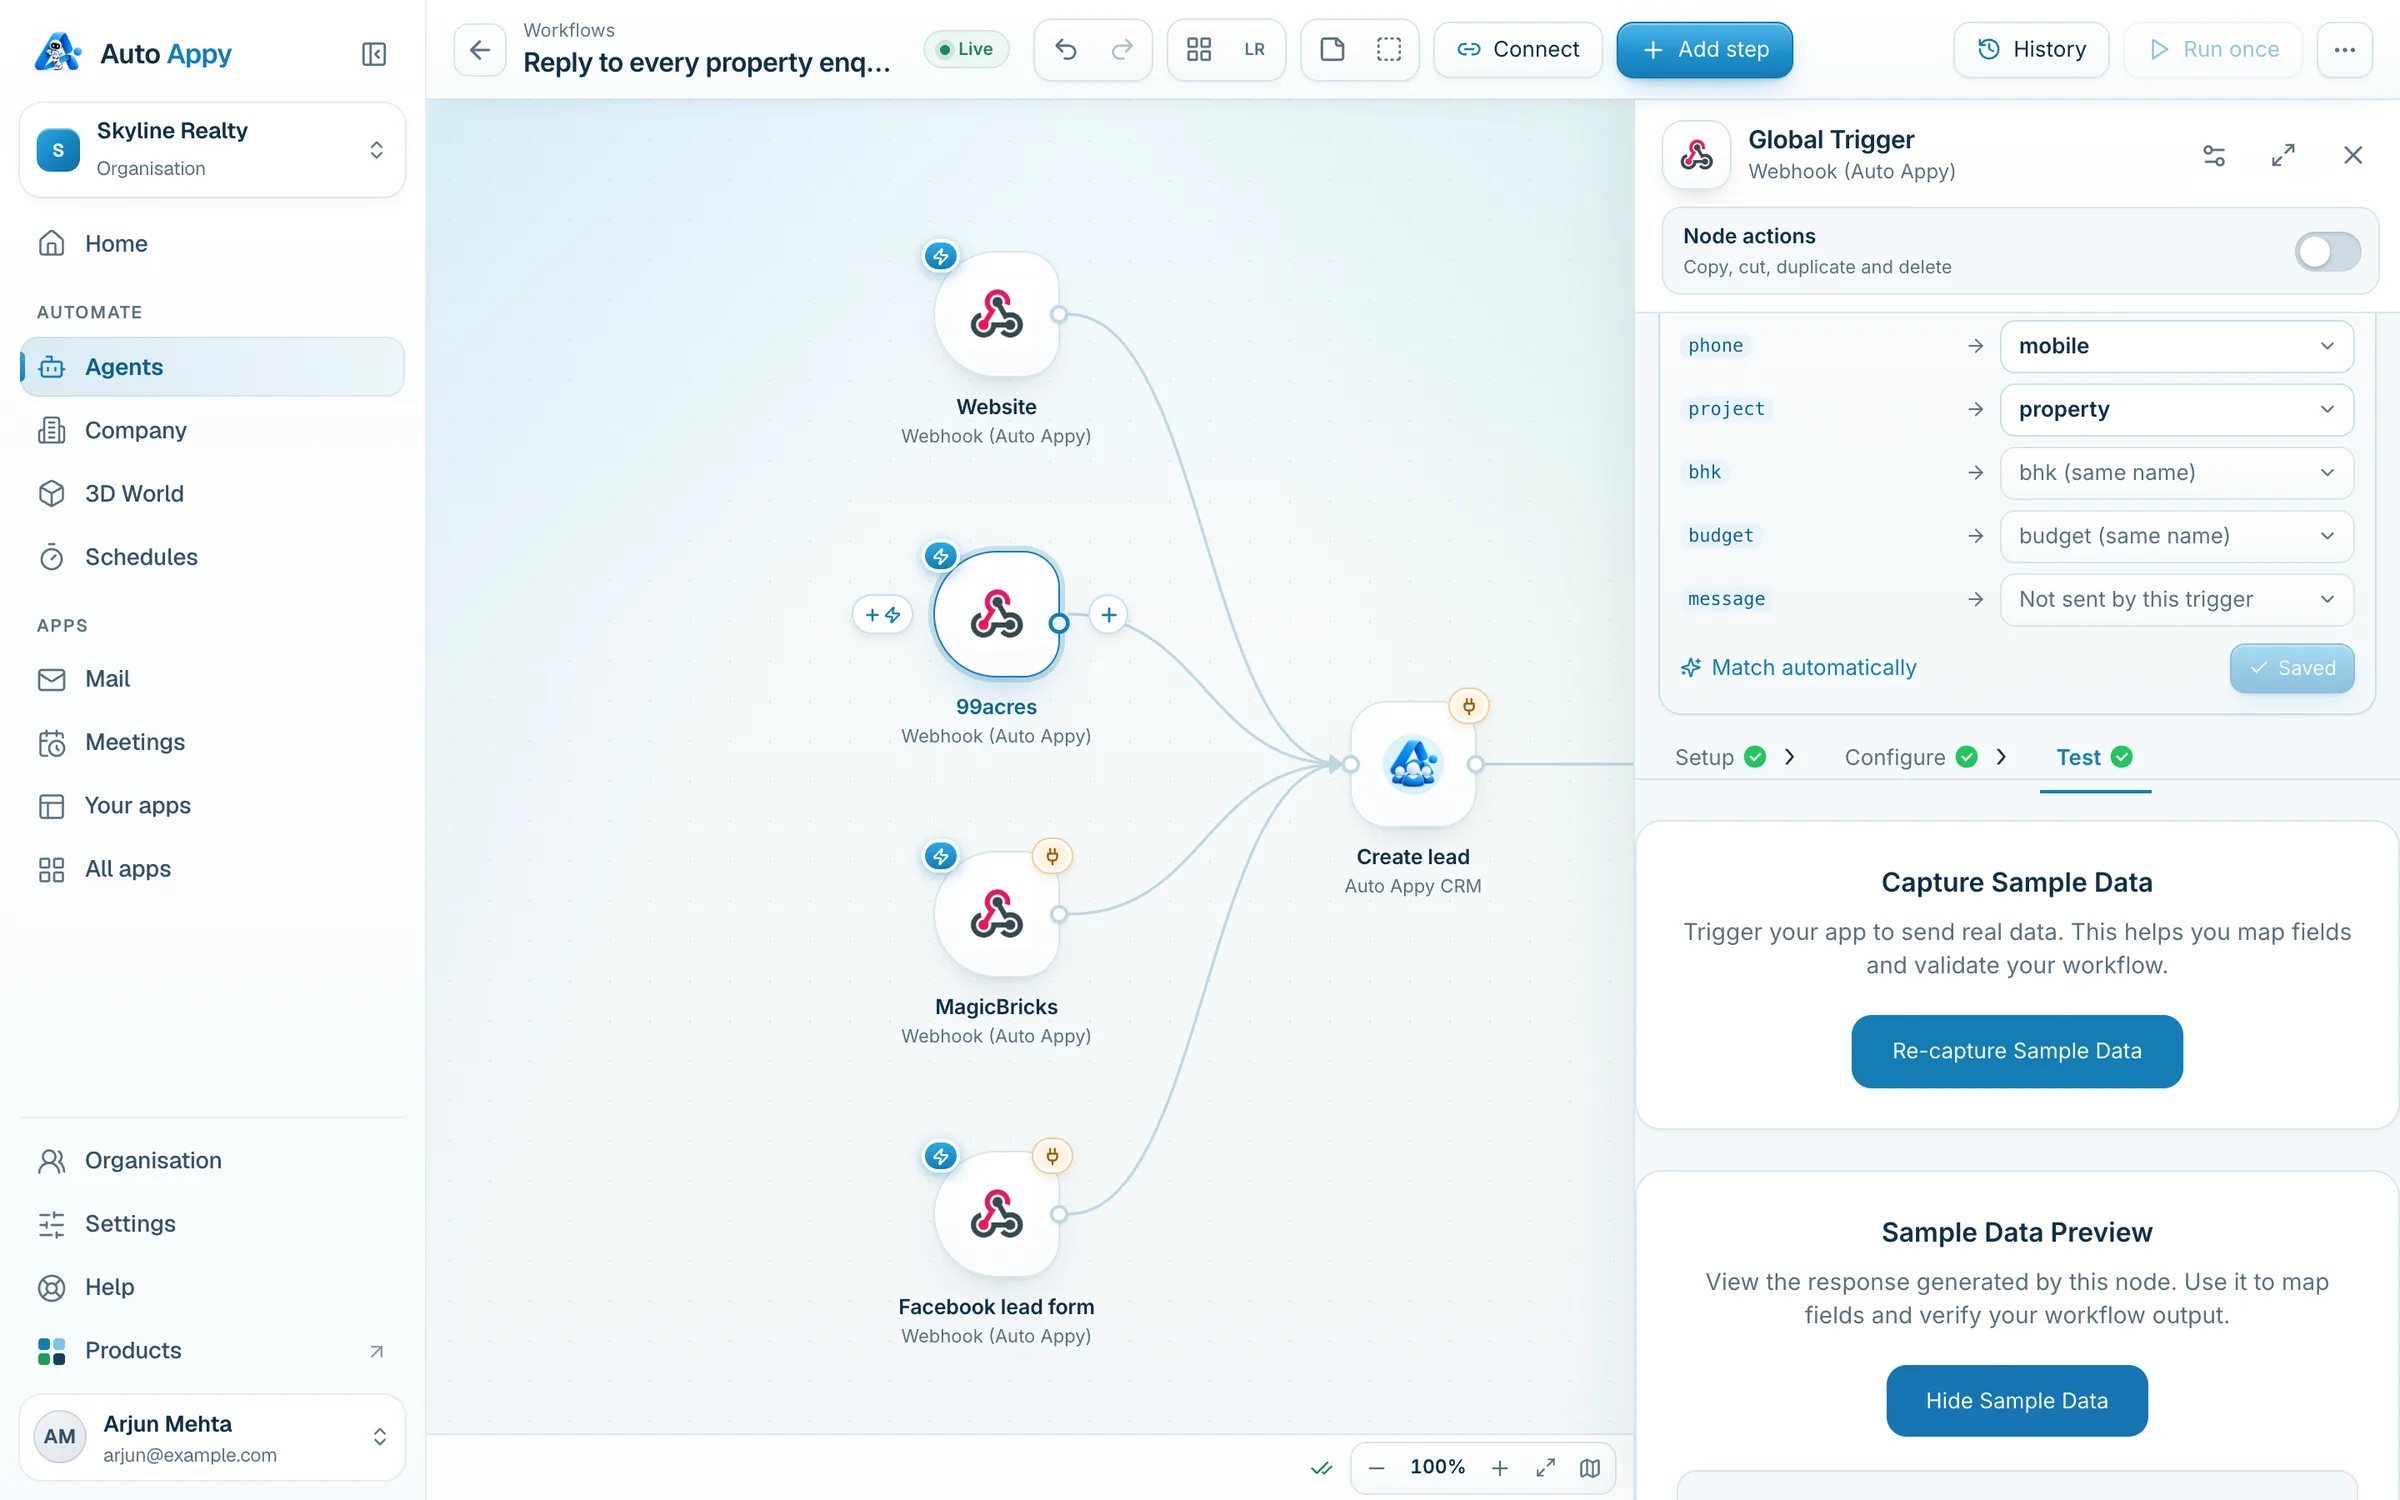Click Hide Sample Data button
This screenshot has height=1500, width=2400.
click(x=2016, y=1401)
